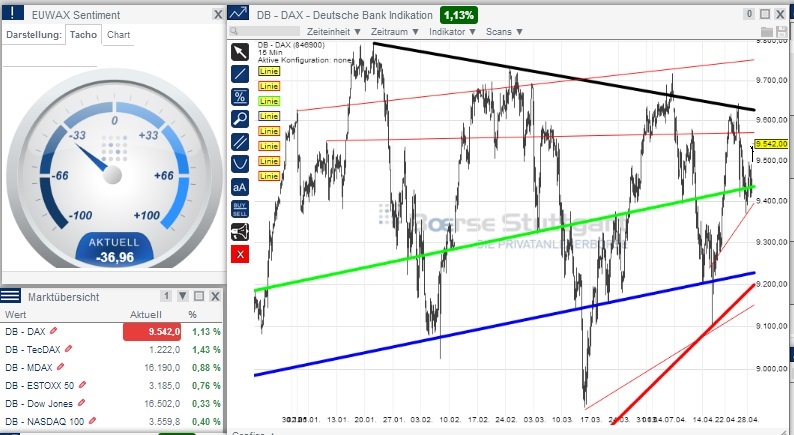
Task: Open the folder icon to load chart
Action: [x=767, y=31]
